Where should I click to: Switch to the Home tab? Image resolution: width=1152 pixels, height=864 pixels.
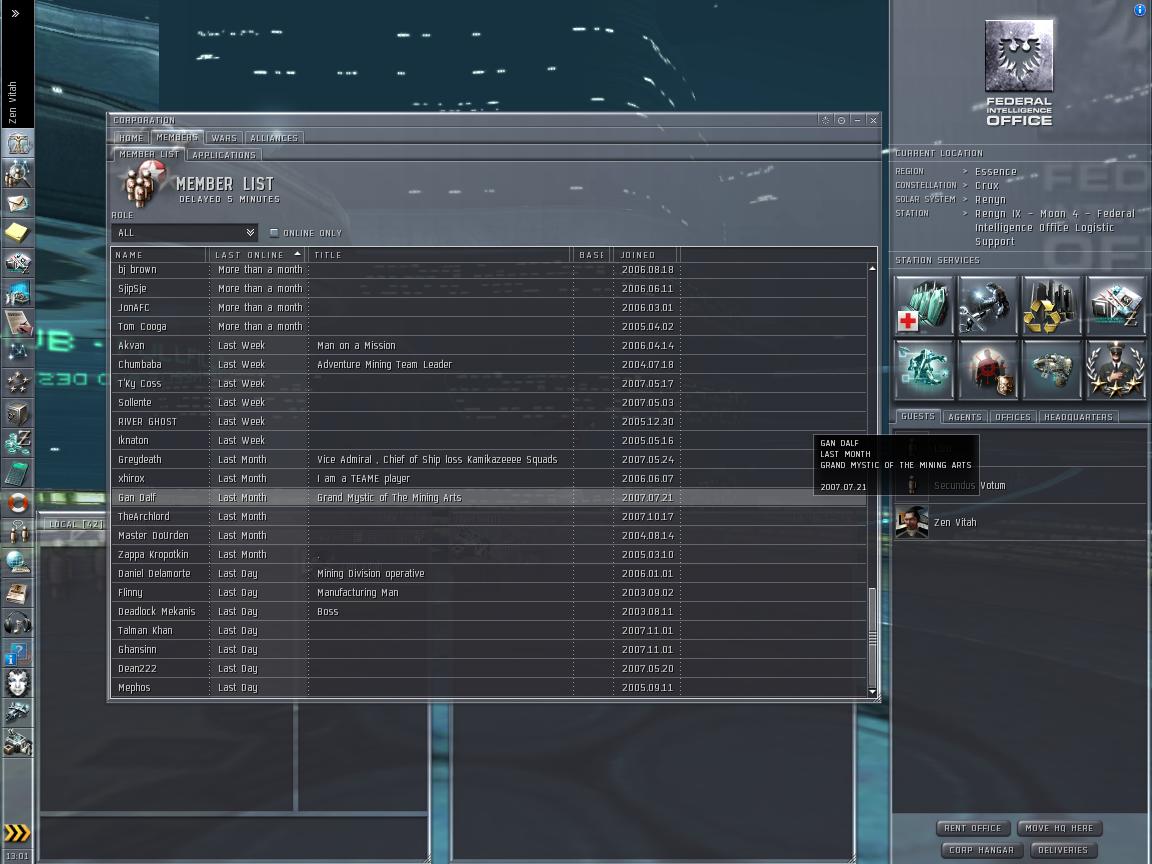pos(132,138)
